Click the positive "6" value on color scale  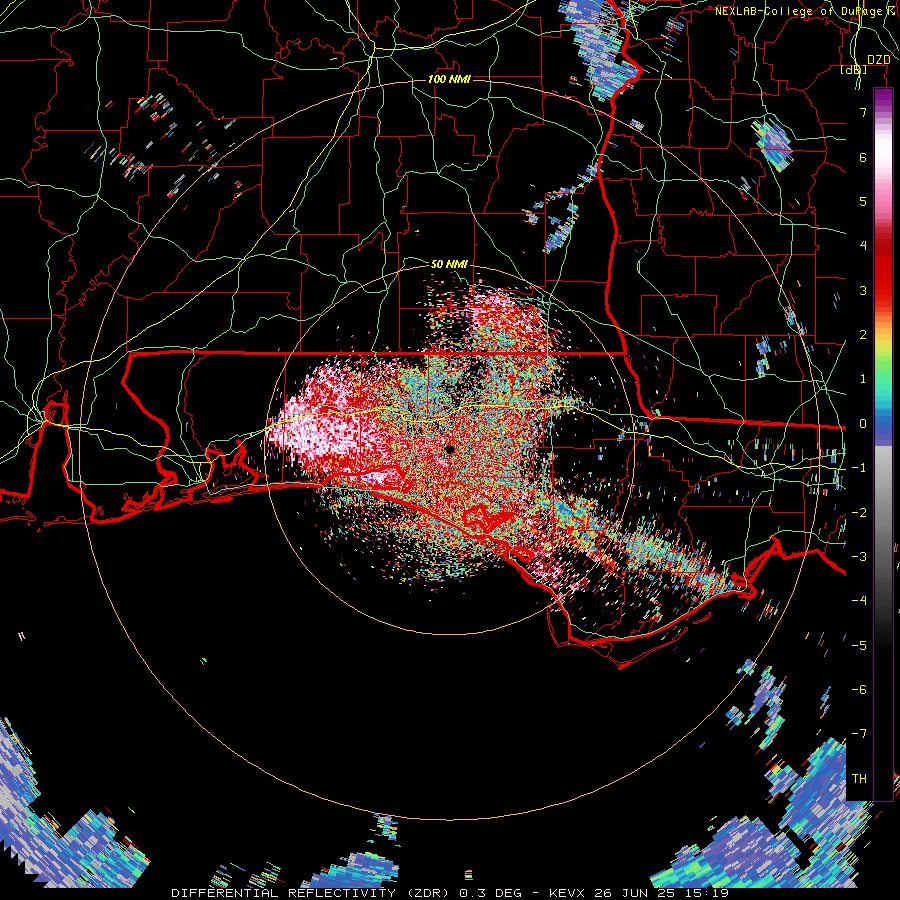coord(863,157)
